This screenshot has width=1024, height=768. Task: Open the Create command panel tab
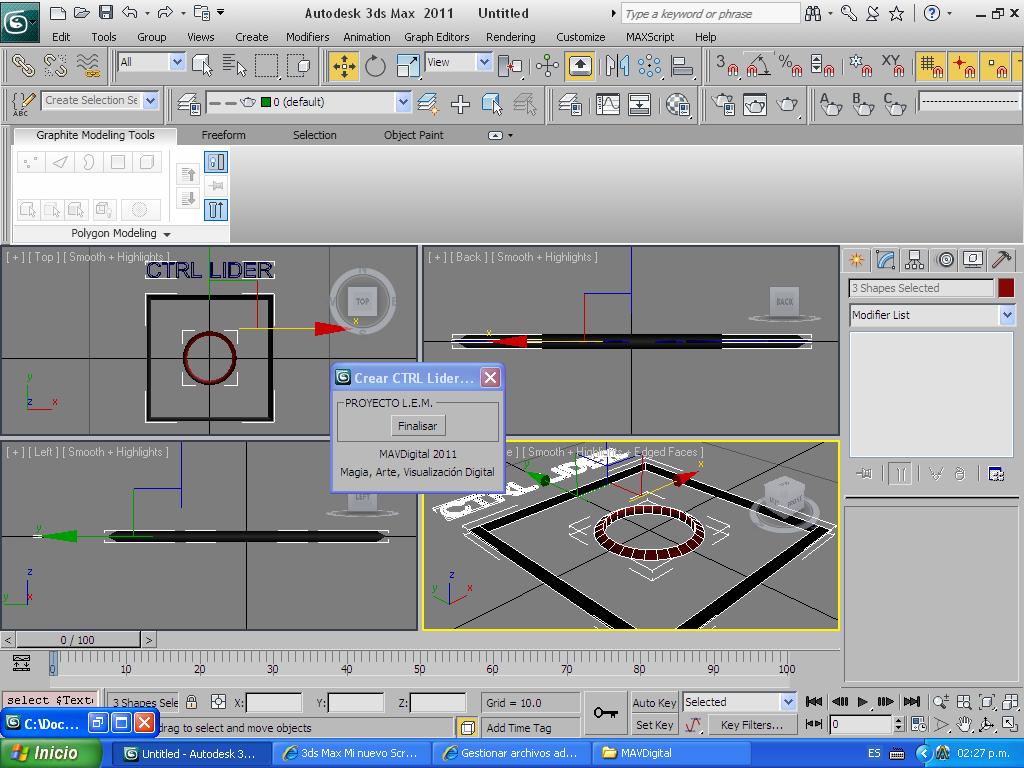tap(856, 260)
